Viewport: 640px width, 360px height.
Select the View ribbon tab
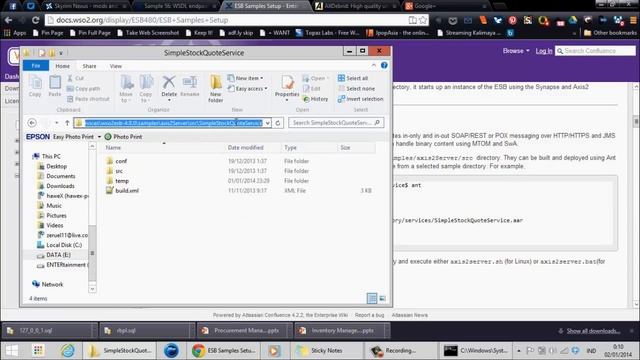coord(116,66)
